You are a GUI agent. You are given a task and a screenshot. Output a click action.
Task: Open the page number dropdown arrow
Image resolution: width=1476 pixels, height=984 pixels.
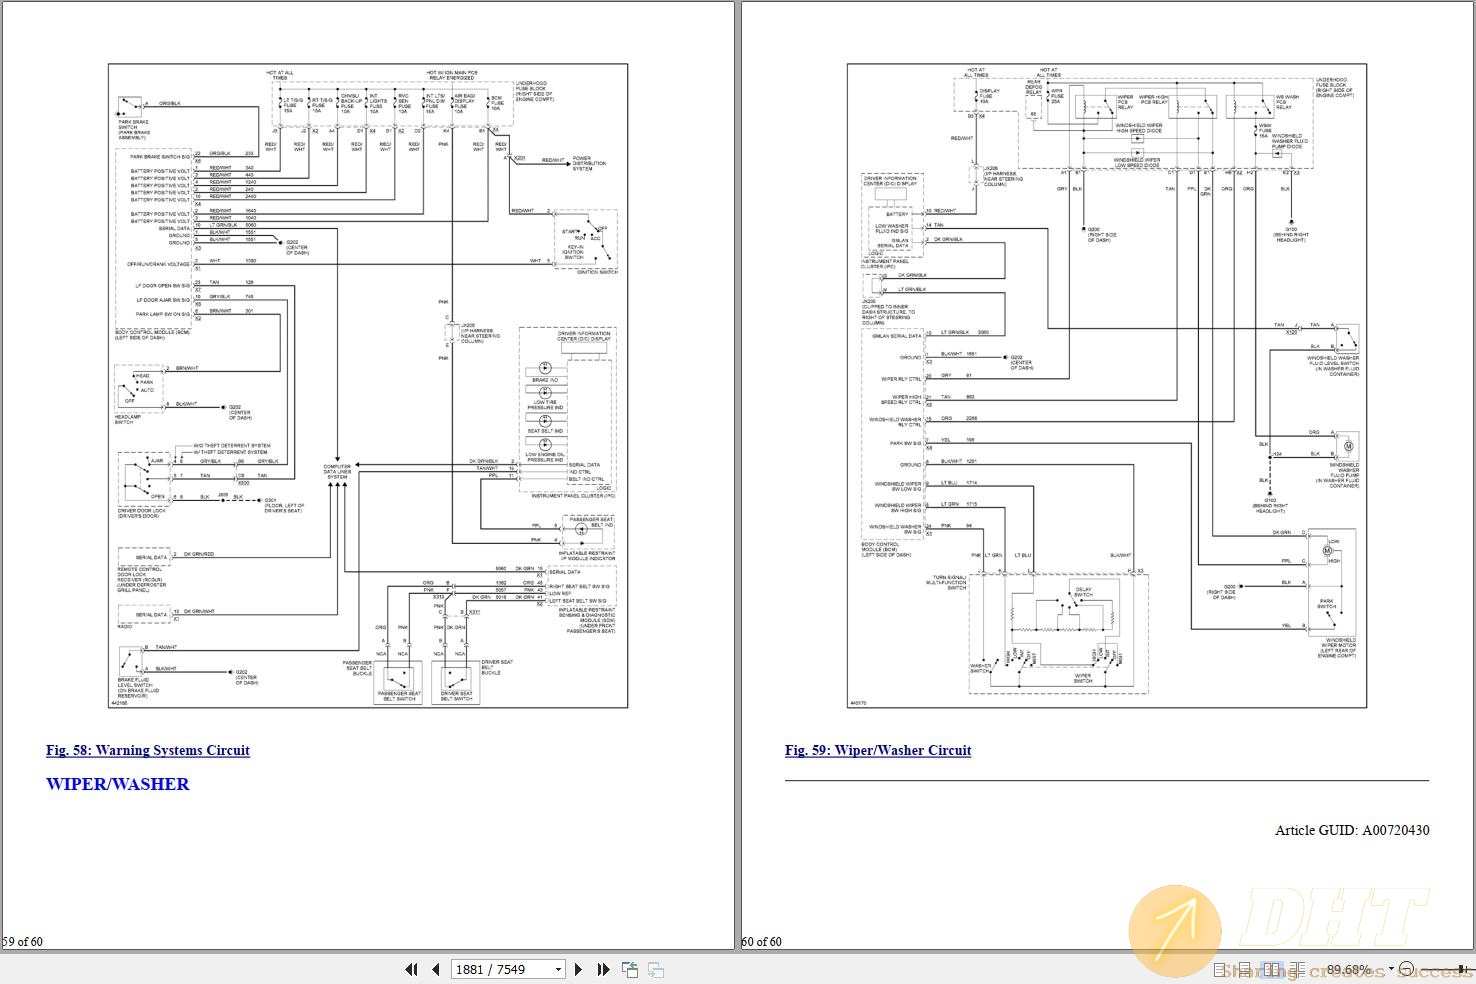point(558,970)
